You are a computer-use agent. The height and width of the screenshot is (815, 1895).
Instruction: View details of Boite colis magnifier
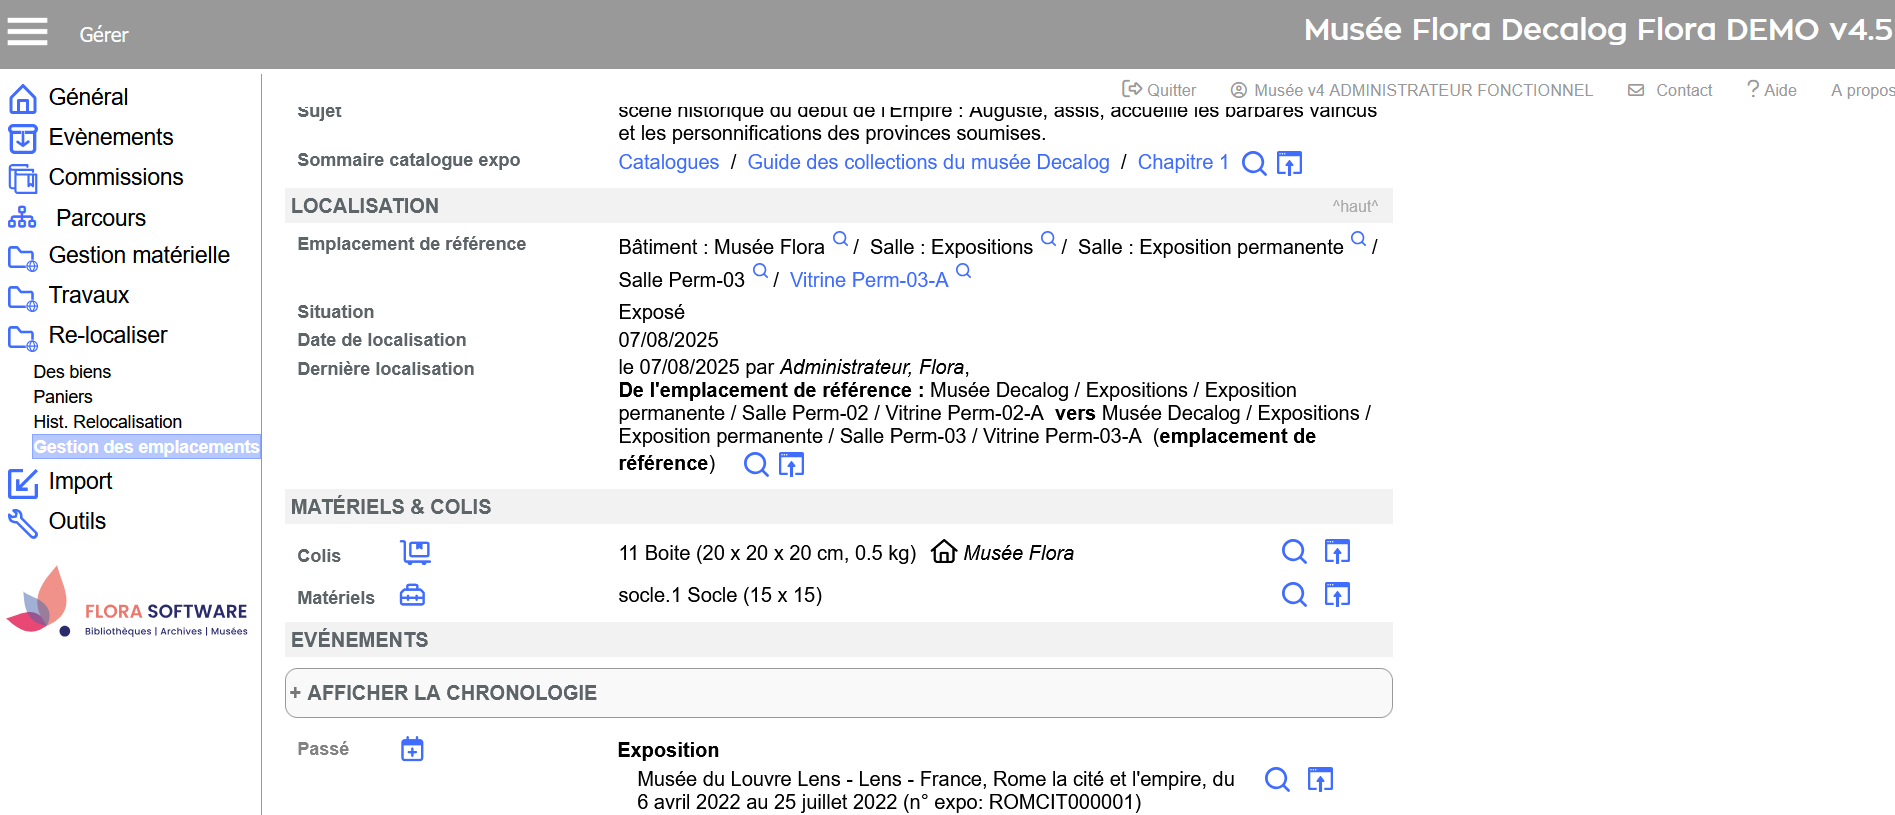click(x=1294, y=552)
